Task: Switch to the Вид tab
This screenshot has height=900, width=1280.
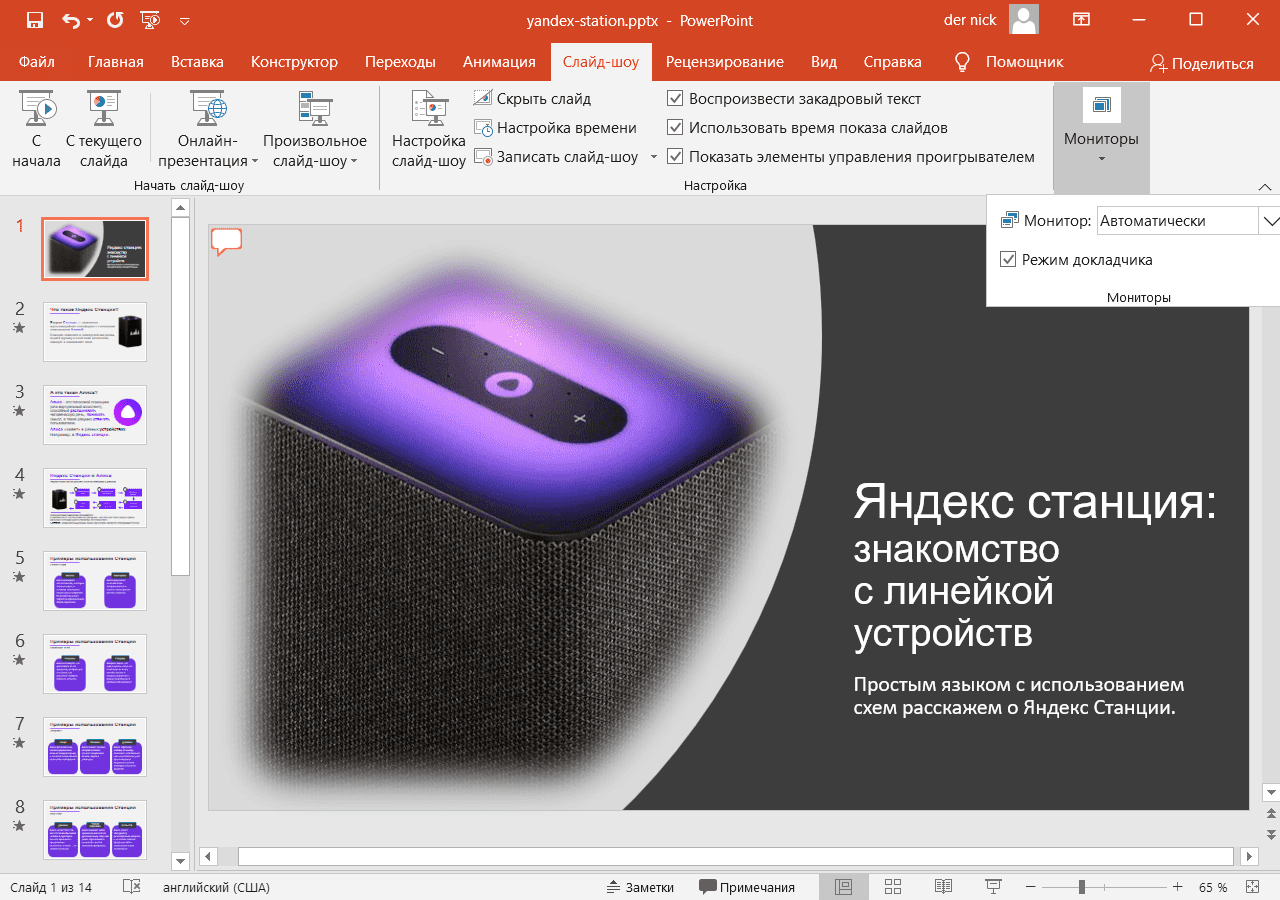Action: pyautogui.click(x=824, y=62)
